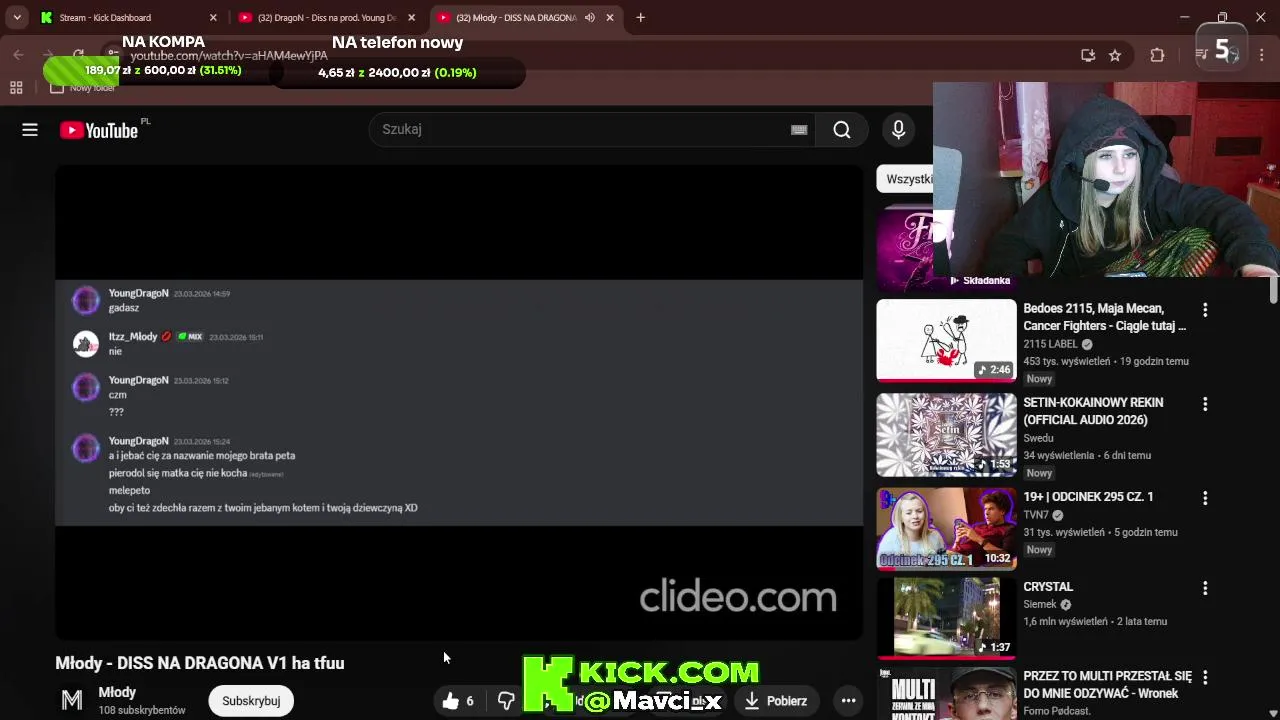Open the Młody channel name link
Viewport: 1280px width, 720px height.
click(x=117, y=692)
